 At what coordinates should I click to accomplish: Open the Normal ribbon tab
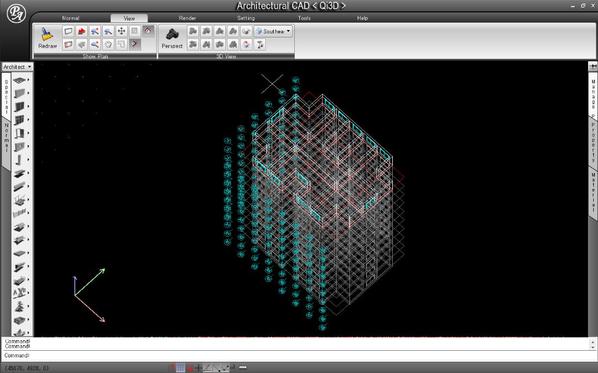[x=71, y=18]
